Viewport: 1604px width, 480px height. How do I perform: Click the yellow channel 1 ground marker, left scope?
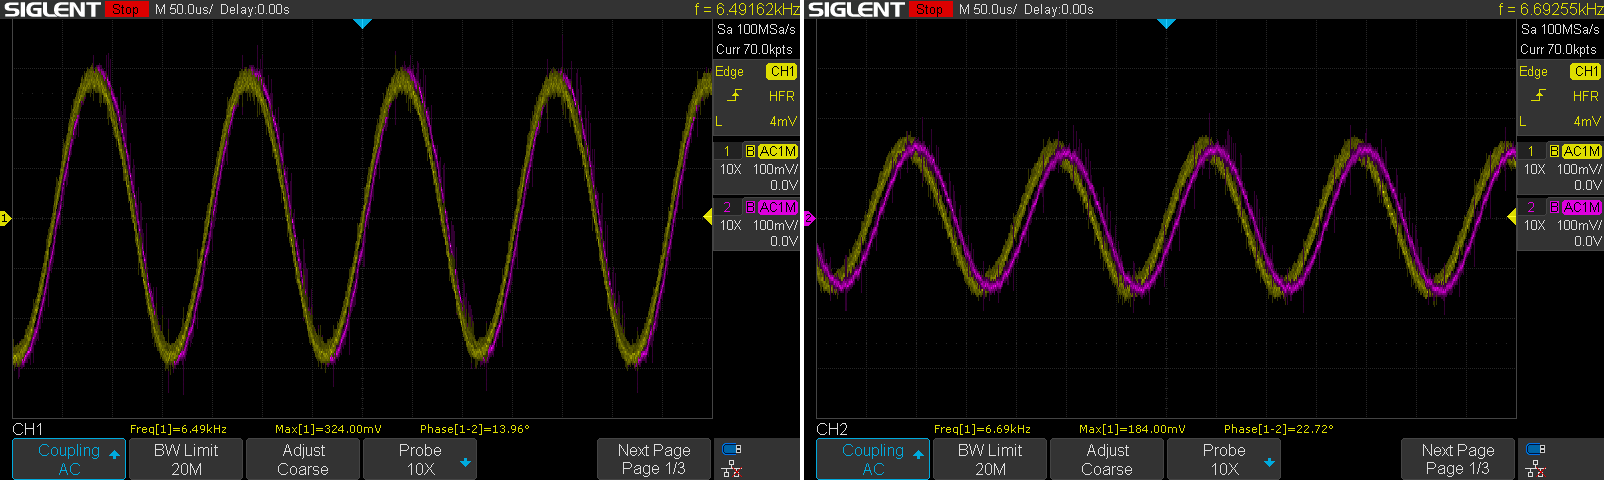(5, 218)
